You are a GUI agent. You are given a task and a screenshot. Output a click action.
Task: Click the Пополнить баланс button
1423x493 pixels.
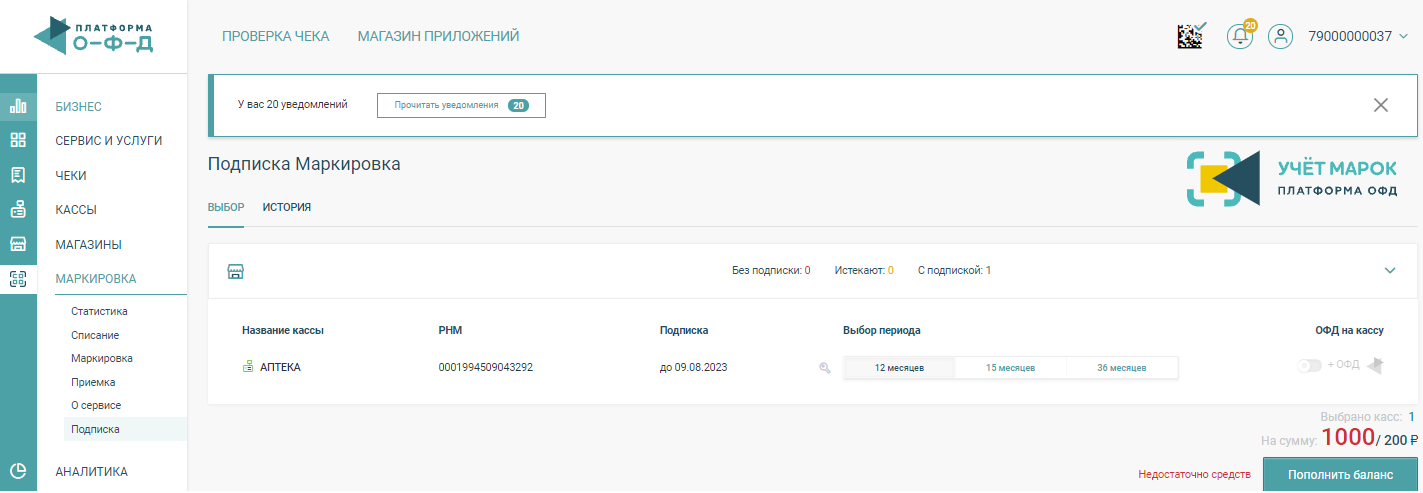[1340, 475]
